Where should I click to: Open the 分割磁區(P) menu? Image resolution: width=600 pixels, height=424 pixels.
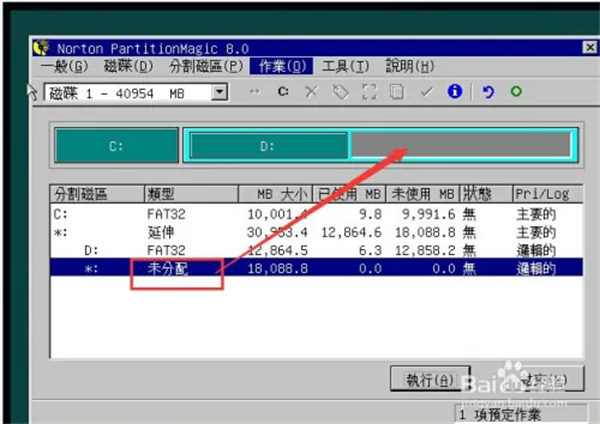click(x=206, y=67)
